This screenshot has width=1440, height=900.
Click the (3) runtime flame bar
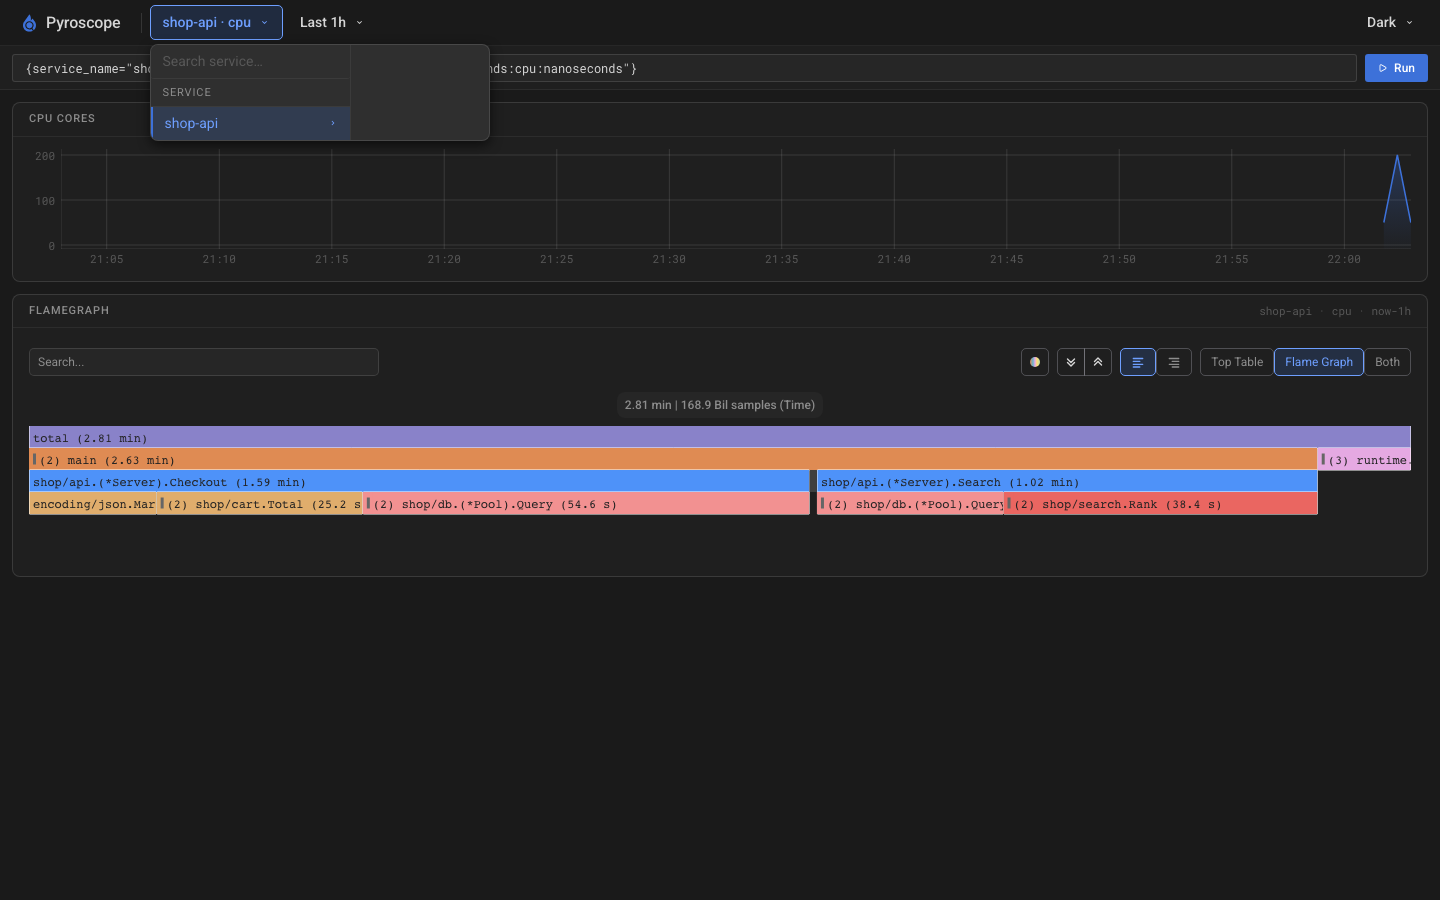(x=1364, y=460)
